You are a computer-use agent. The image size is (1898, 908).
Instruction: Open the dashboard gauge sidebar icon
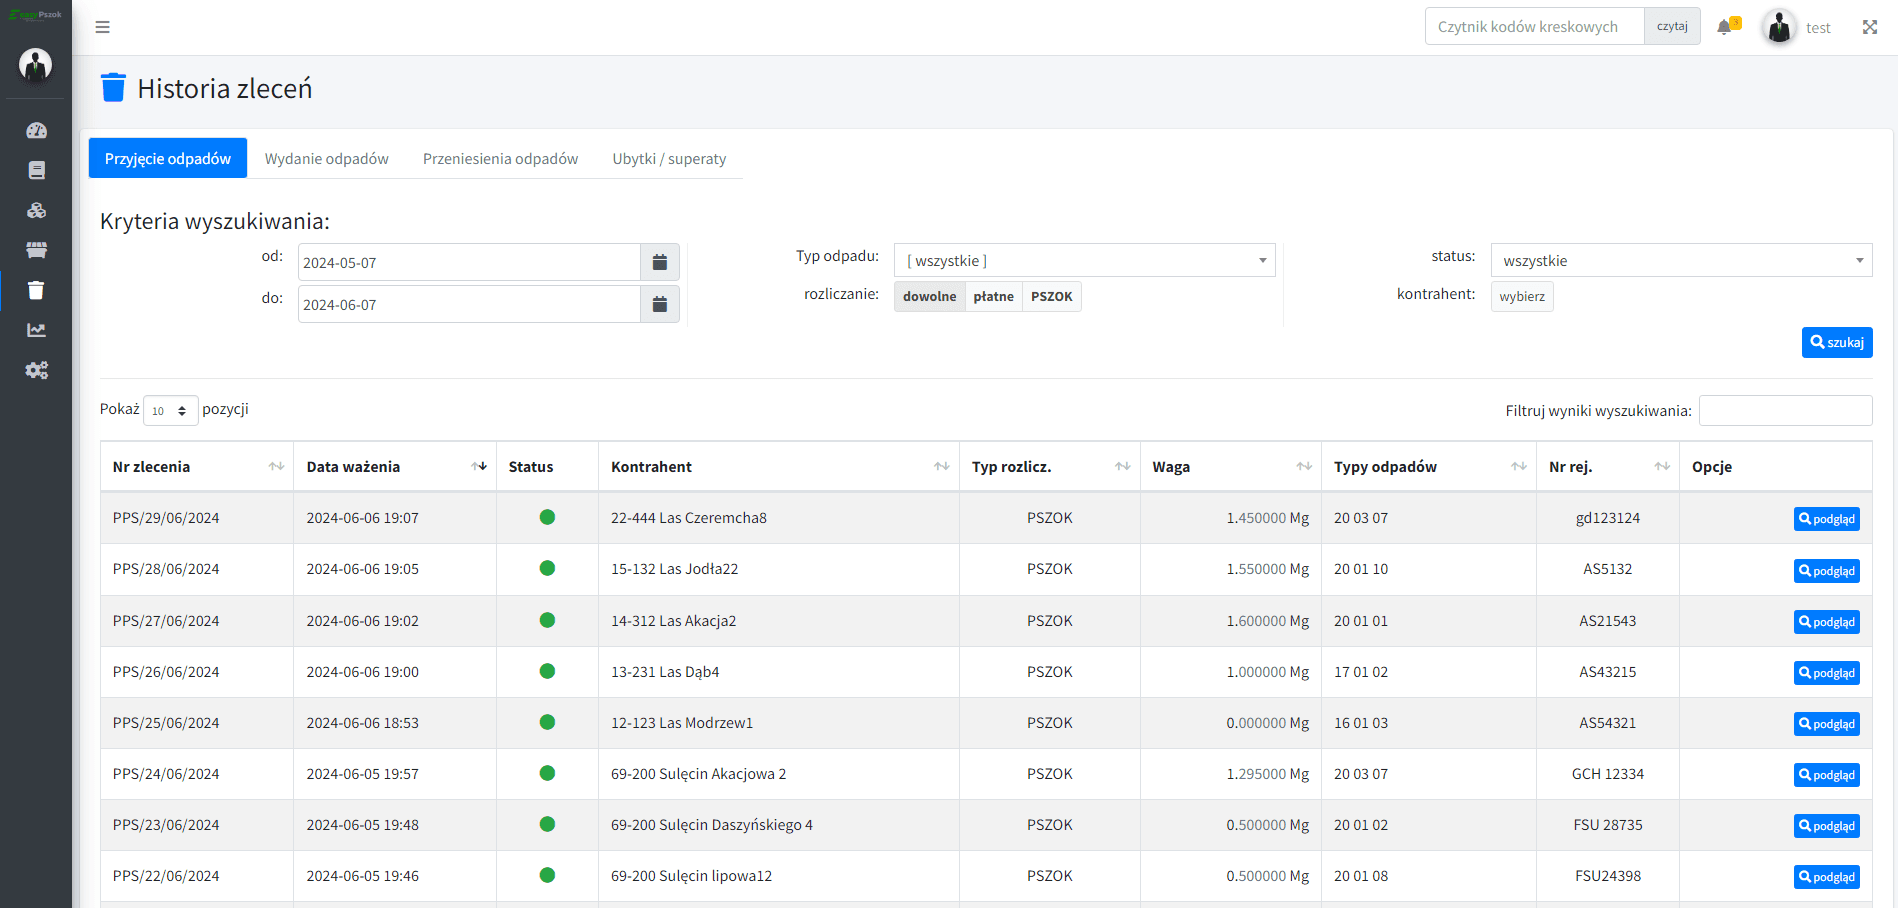click(36, 131)
